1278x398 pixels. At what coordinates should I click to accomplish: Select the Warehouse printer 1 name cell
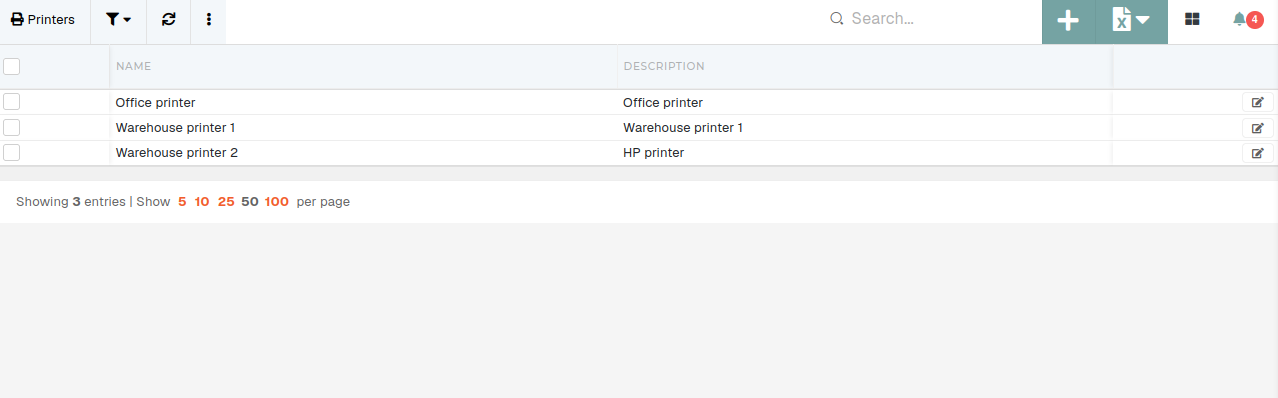pos(363,128)
